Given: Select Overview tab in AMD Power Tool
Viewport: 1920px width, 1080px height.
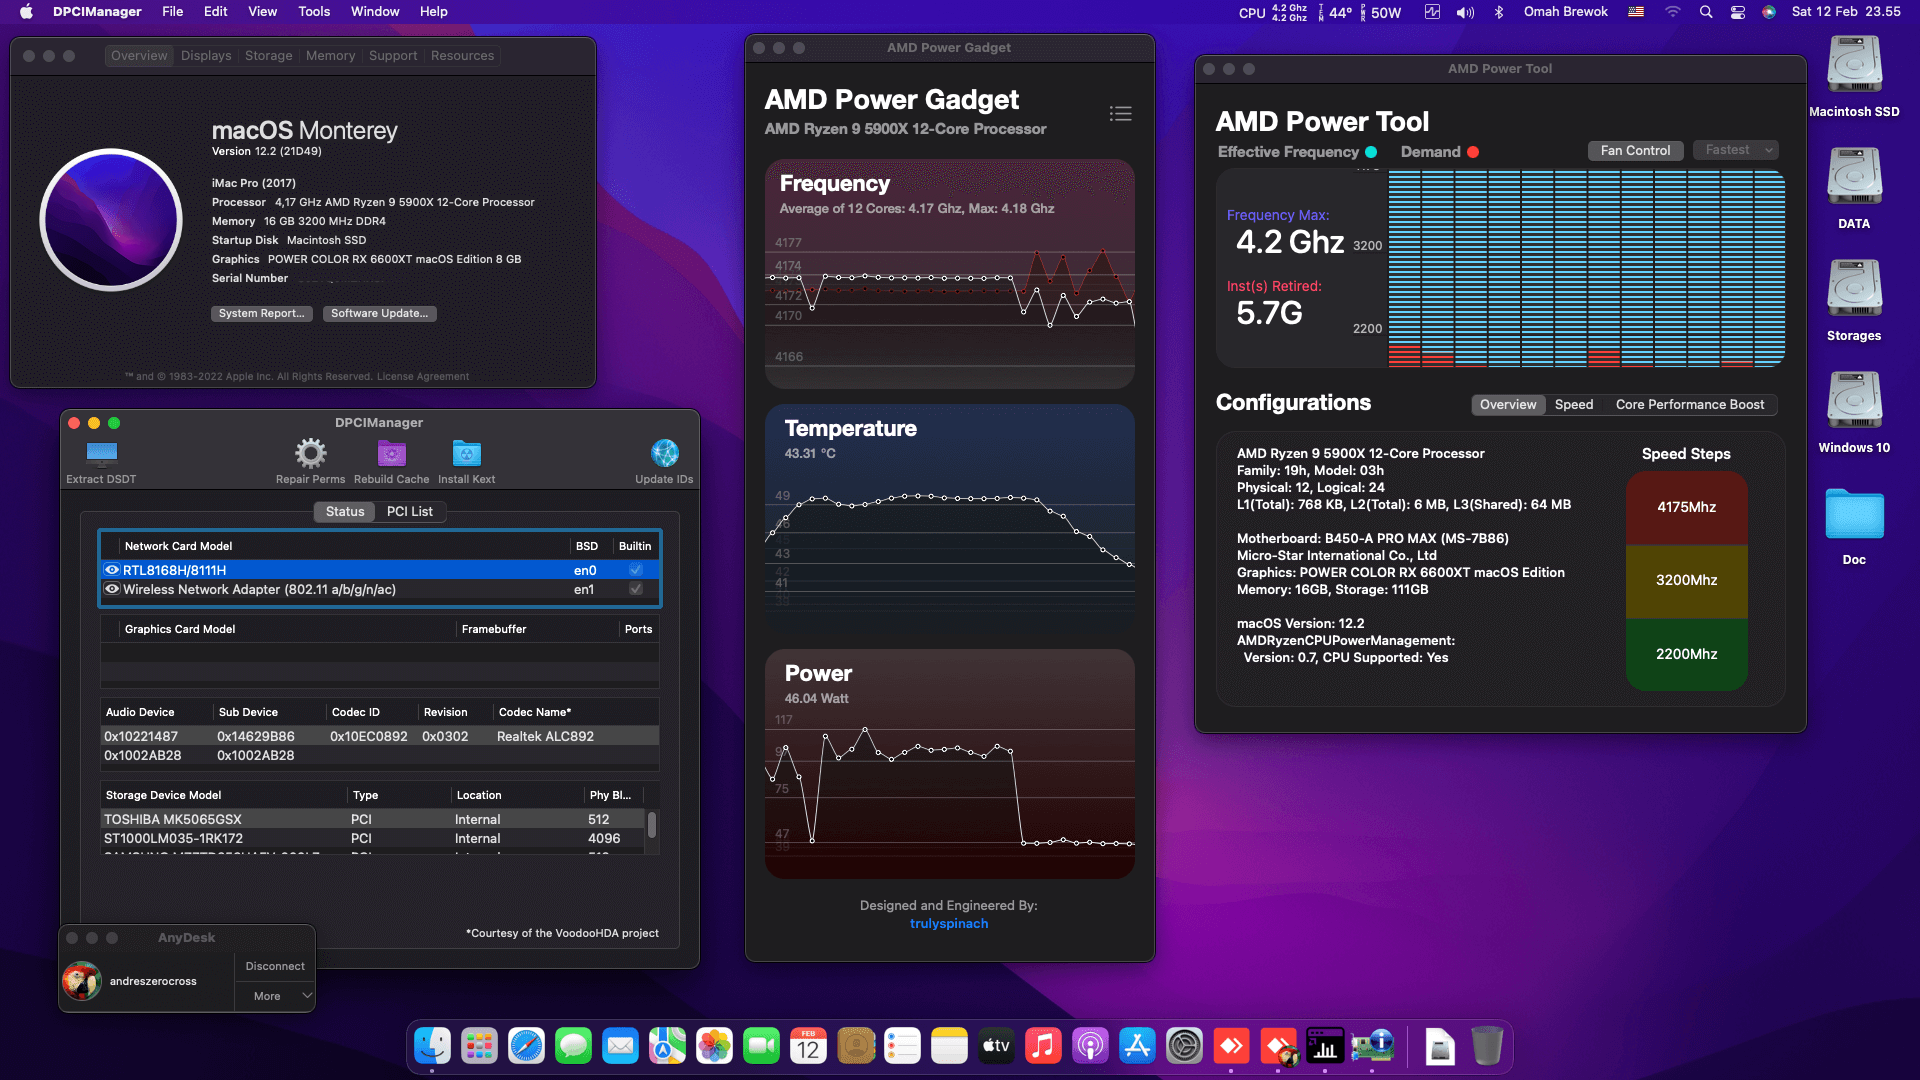Looking at the screenshot, I should [x=1508, y=405].
